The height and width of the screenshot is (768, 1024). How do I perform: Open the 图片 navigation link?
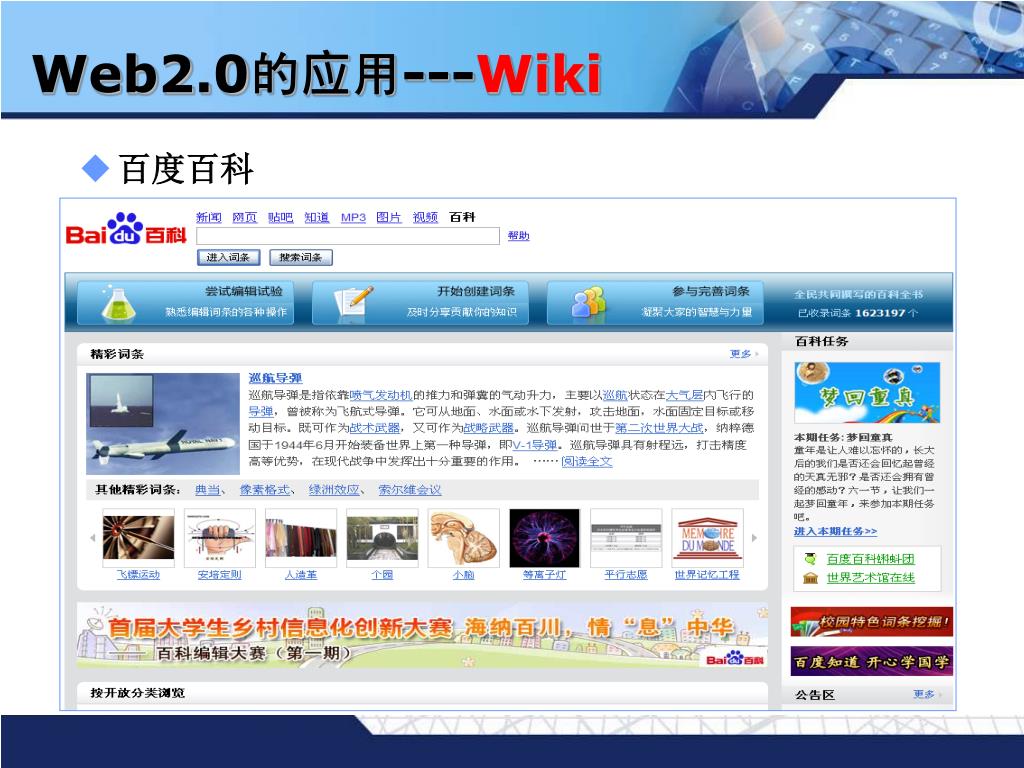(389, 217)
